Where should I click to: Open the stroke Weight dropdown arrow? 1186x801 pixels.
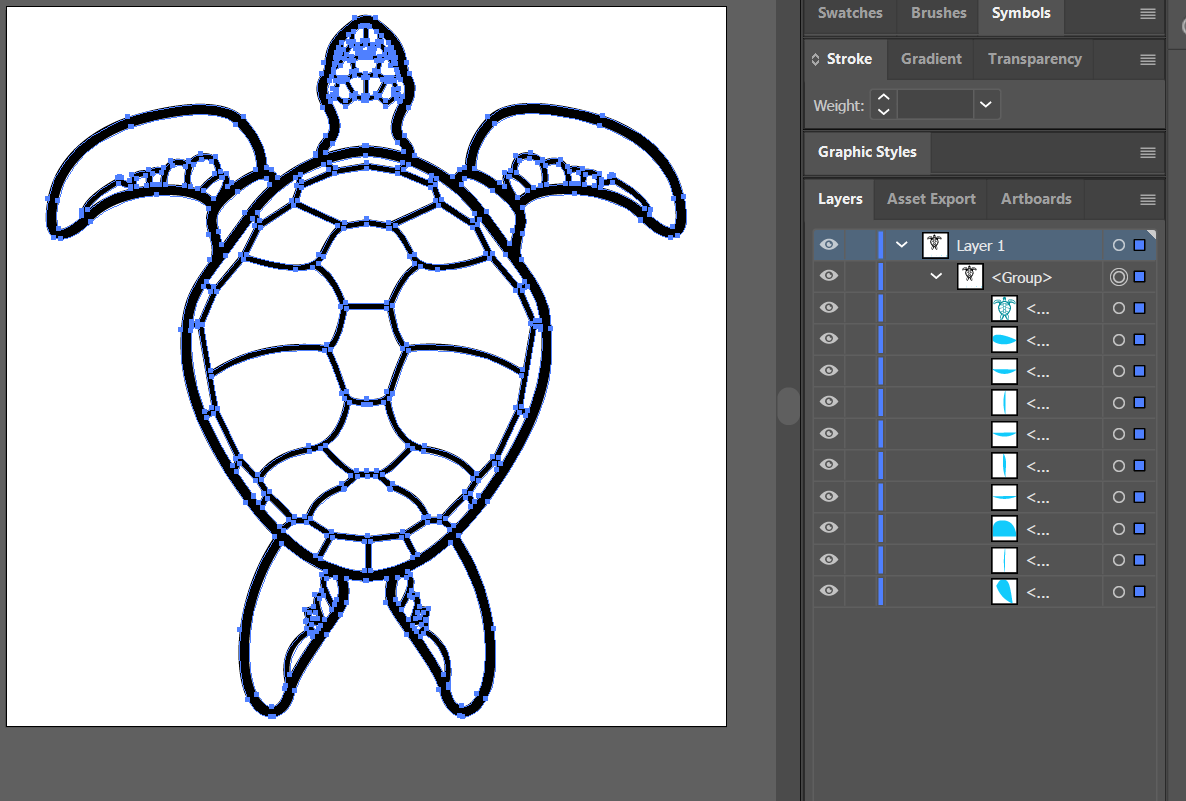(986, 105)
